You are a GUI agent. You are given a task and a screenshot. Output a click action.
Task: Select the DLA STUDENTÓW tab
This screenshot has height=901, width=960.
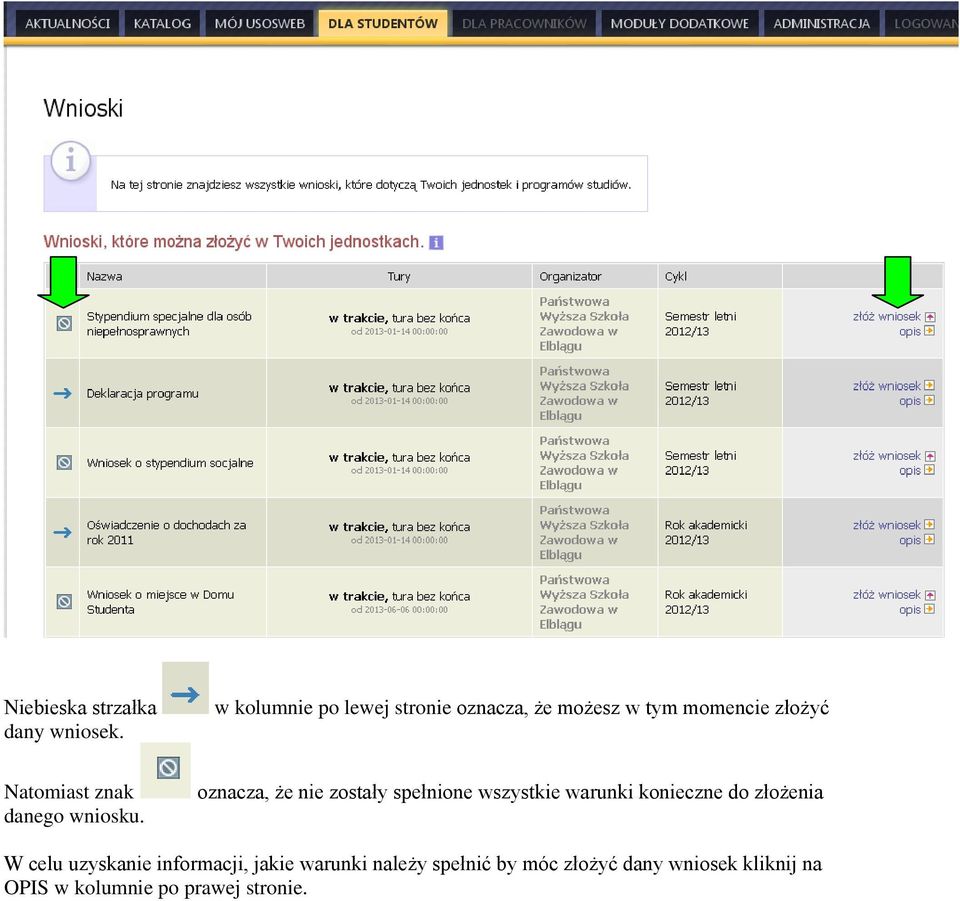pos(383,23)
